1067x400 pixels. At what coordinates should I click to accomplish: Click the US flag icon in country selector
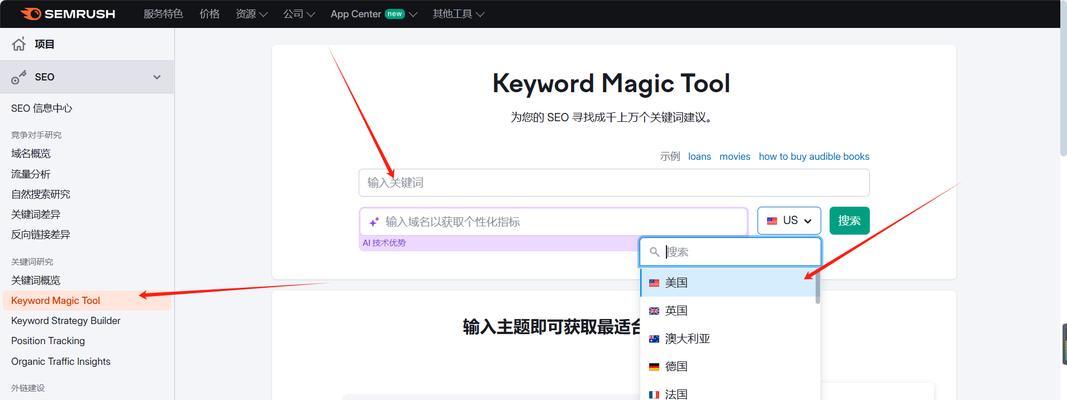tap(772, 220)
